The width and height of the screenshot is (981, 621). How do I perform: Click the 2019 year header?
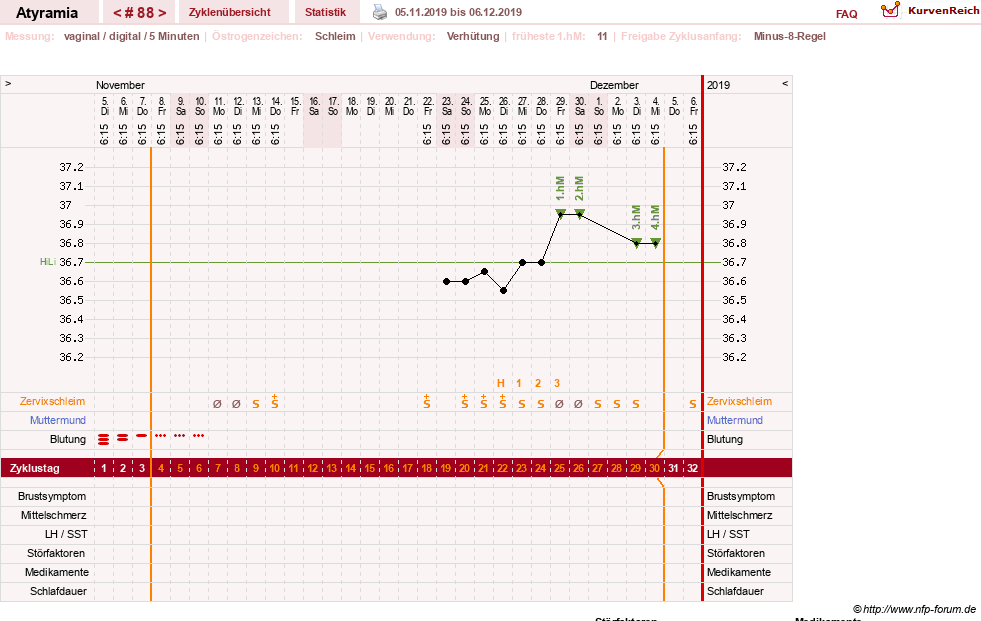718,85
